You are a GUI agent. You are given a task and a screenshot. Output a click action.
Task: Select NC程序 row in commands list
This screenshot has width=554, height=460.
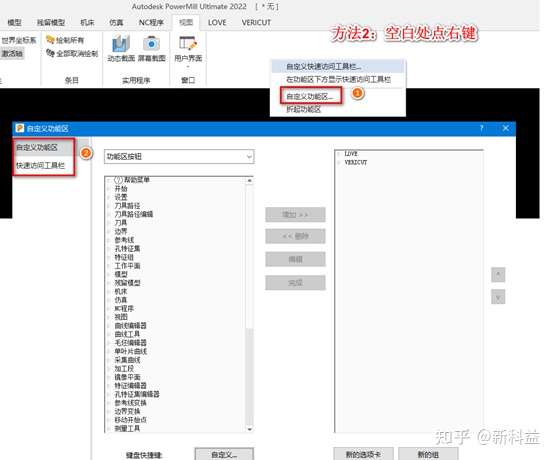pos(124,308)
